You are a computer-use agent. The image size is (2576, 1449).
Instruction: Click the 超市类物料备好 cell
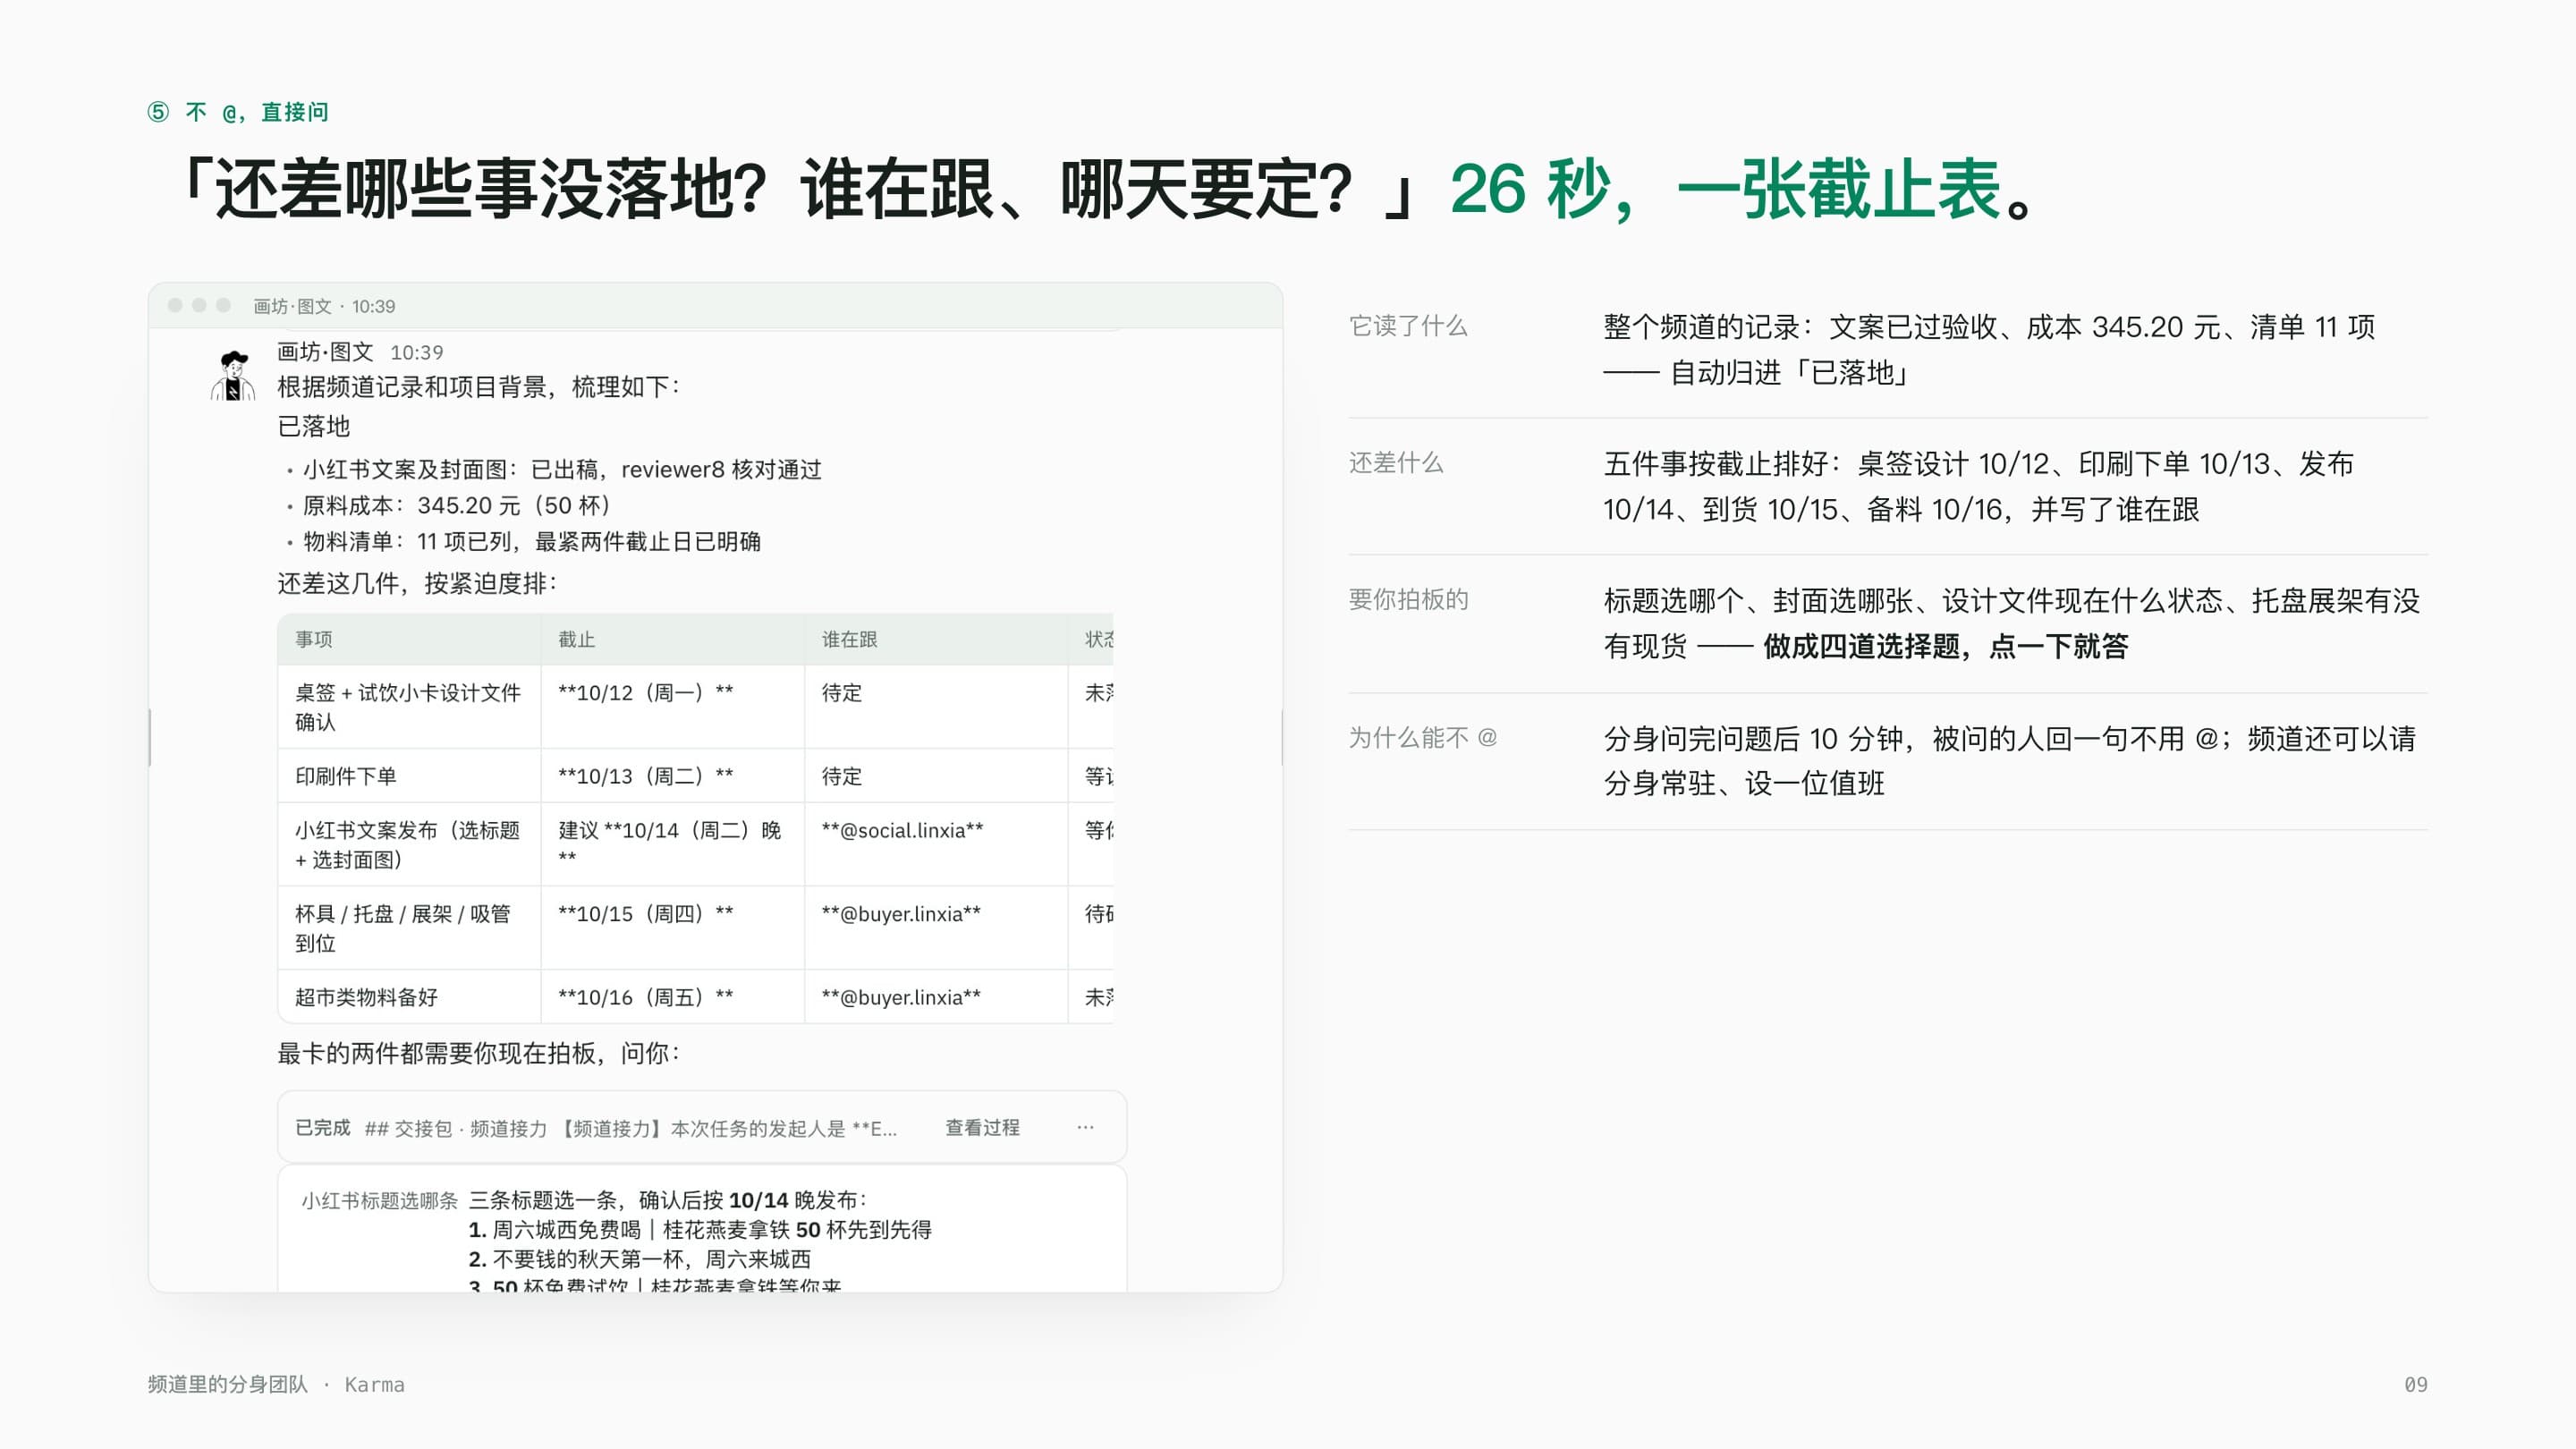(409, 997)
